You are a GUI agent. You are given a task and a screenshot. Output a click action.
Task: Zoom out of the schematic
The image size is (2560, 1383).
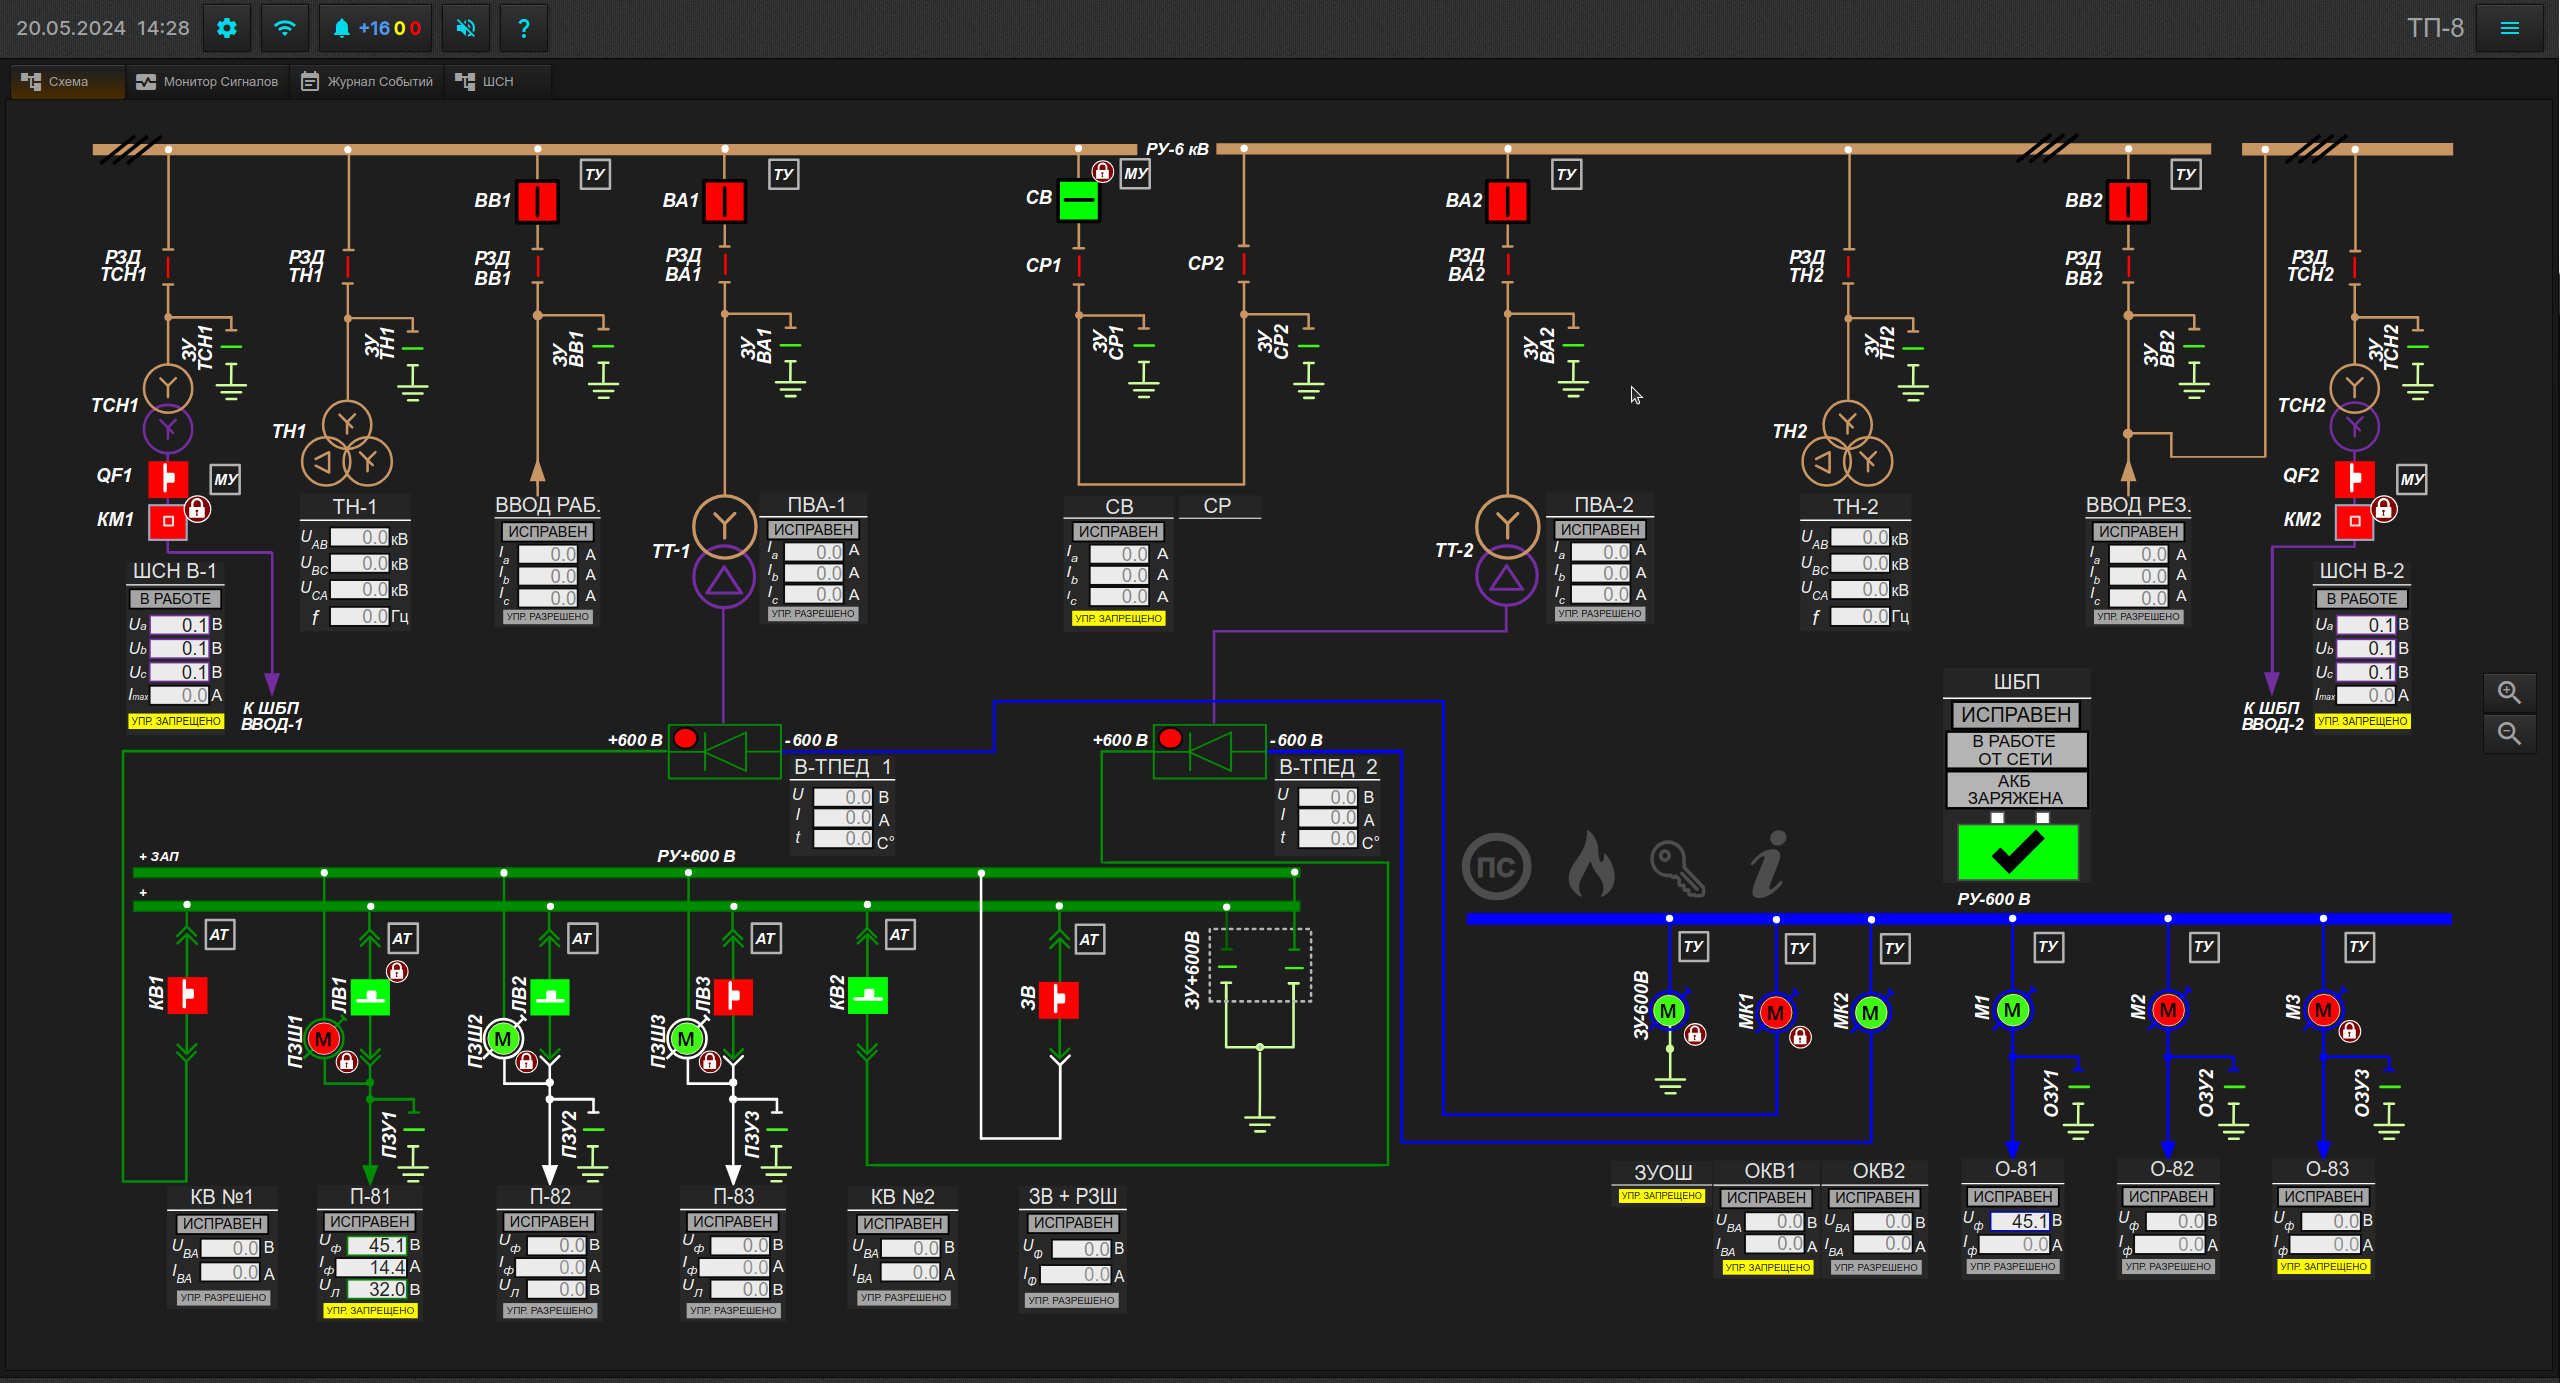(2509, 733)
